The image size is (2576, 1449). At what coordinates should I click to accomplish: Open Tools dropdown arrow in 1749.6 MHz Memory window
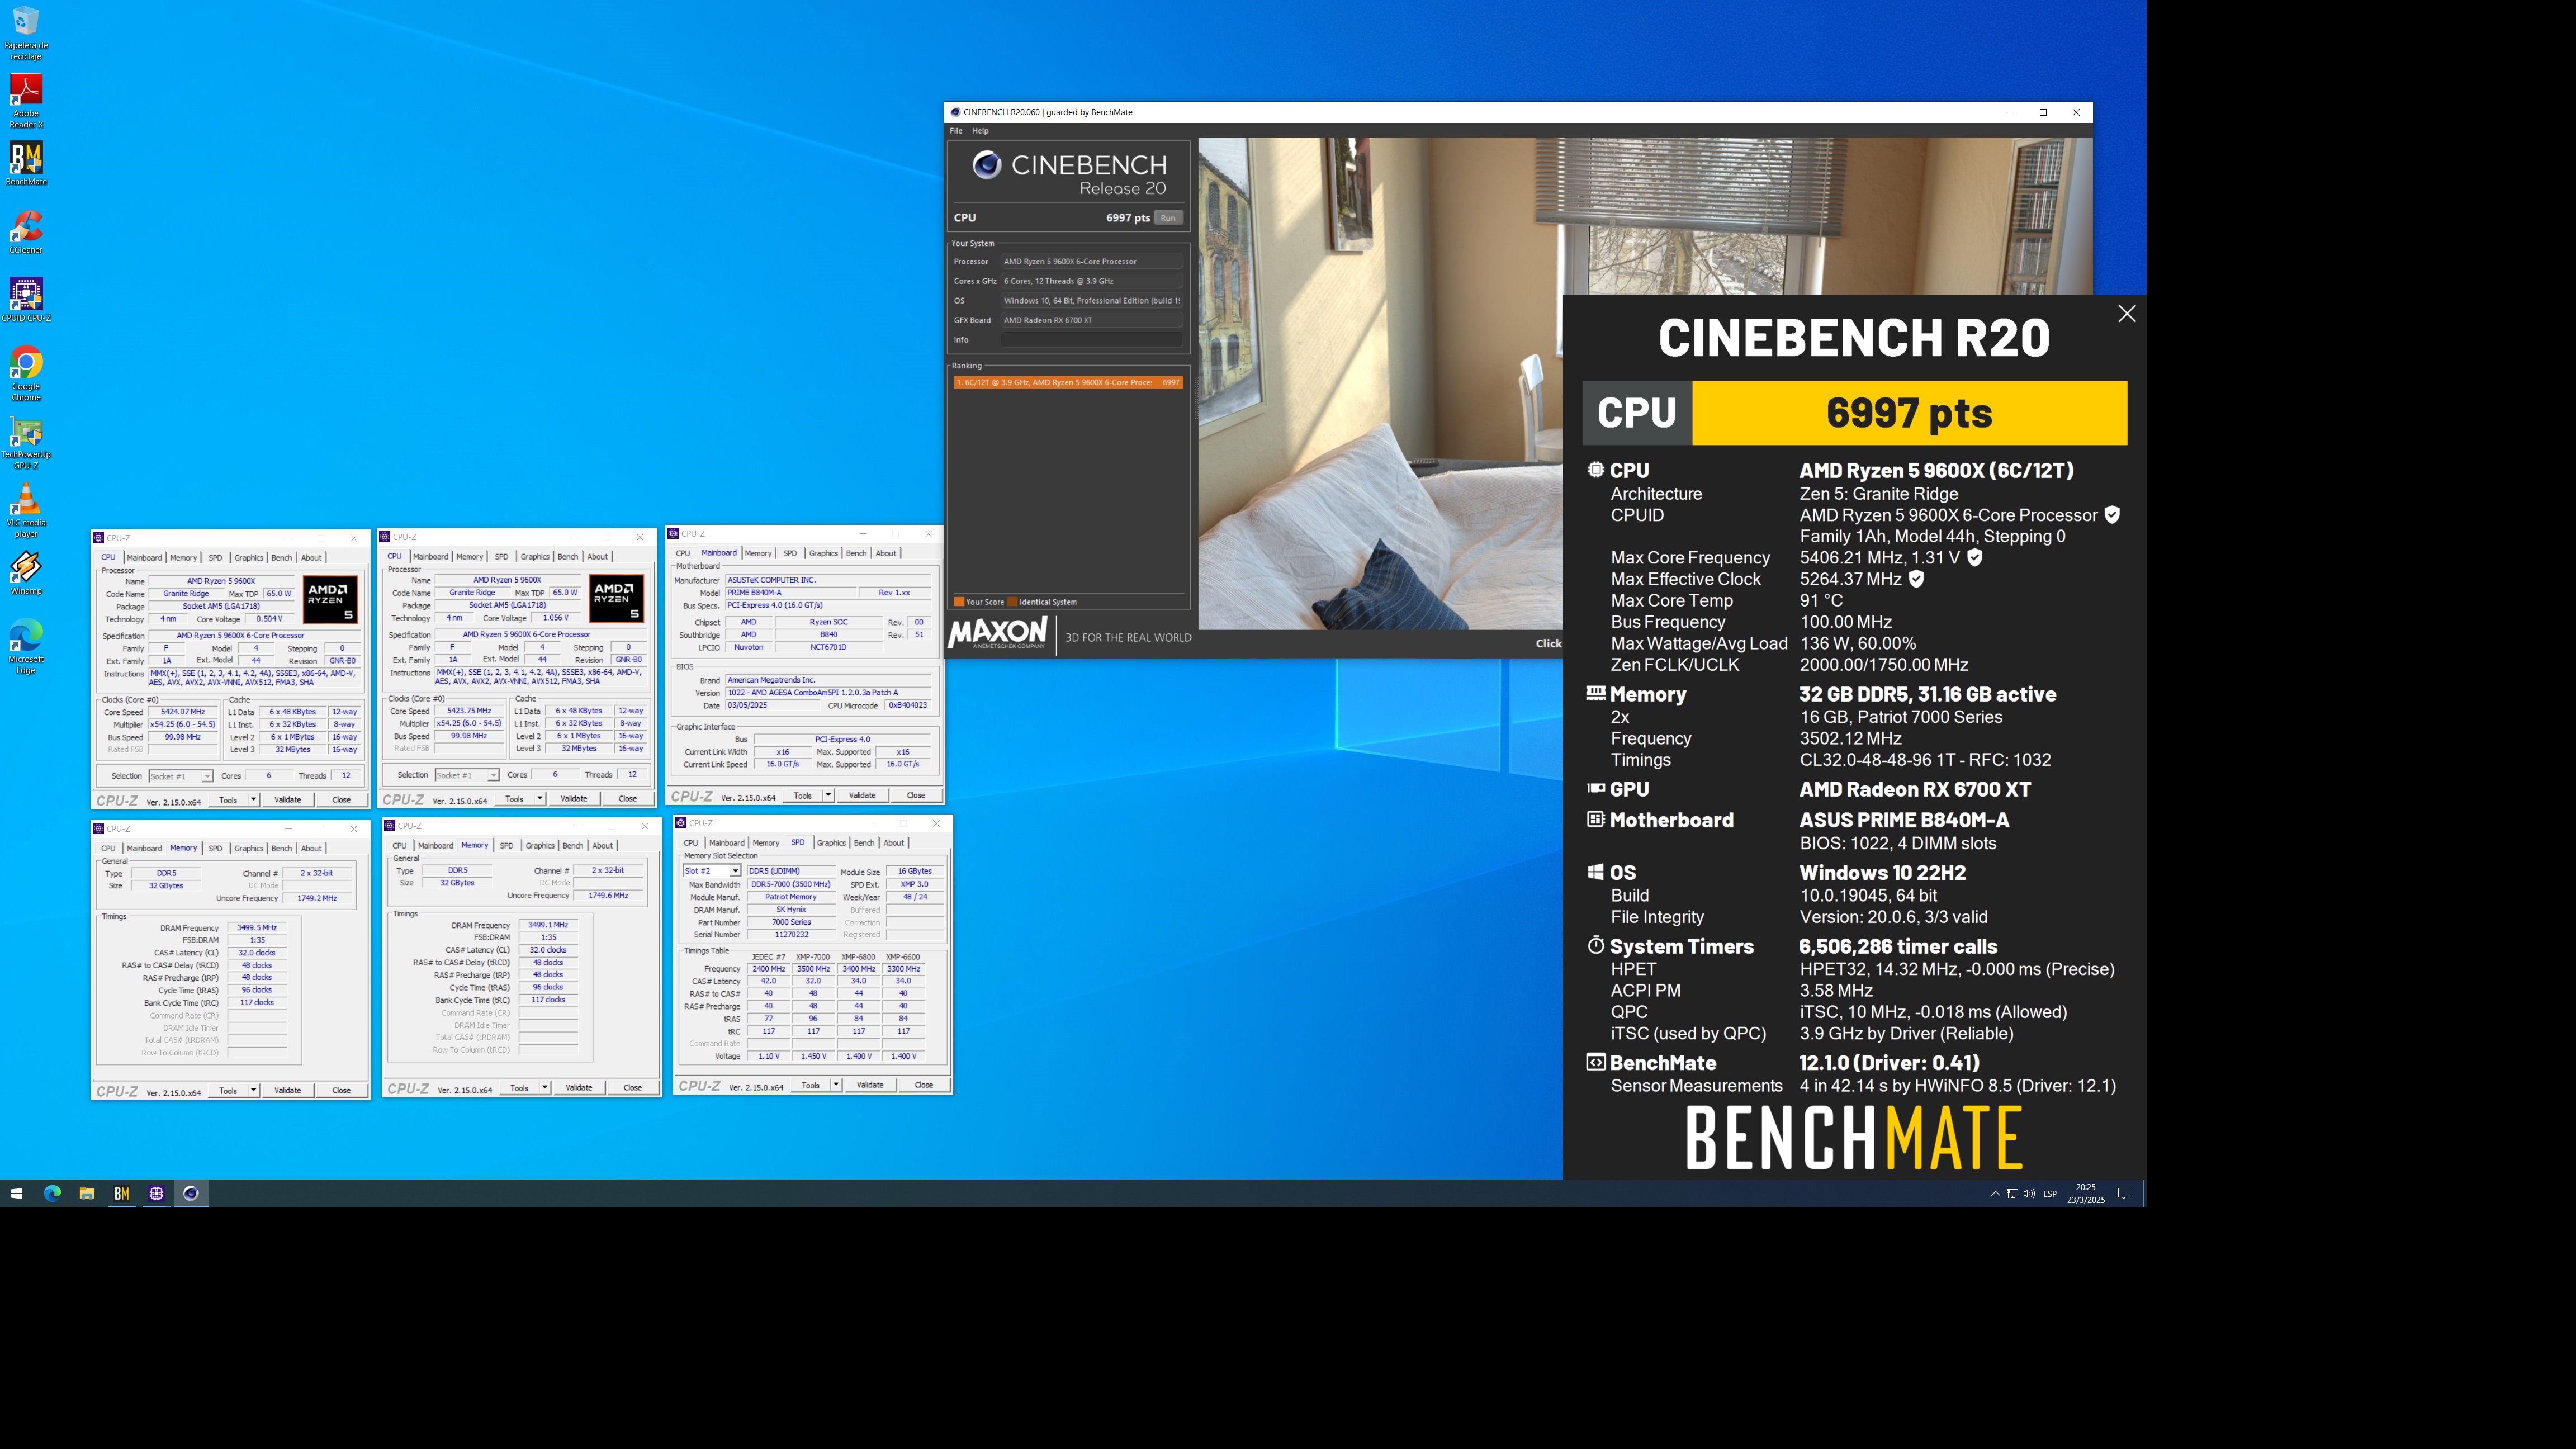click(544, 1088)
